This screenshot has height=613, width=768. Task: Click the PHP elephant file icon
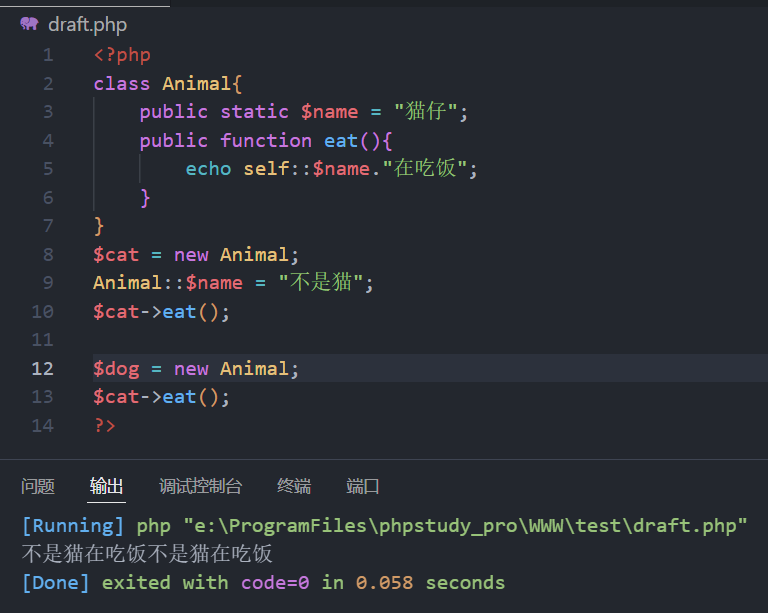click(30, 25)
